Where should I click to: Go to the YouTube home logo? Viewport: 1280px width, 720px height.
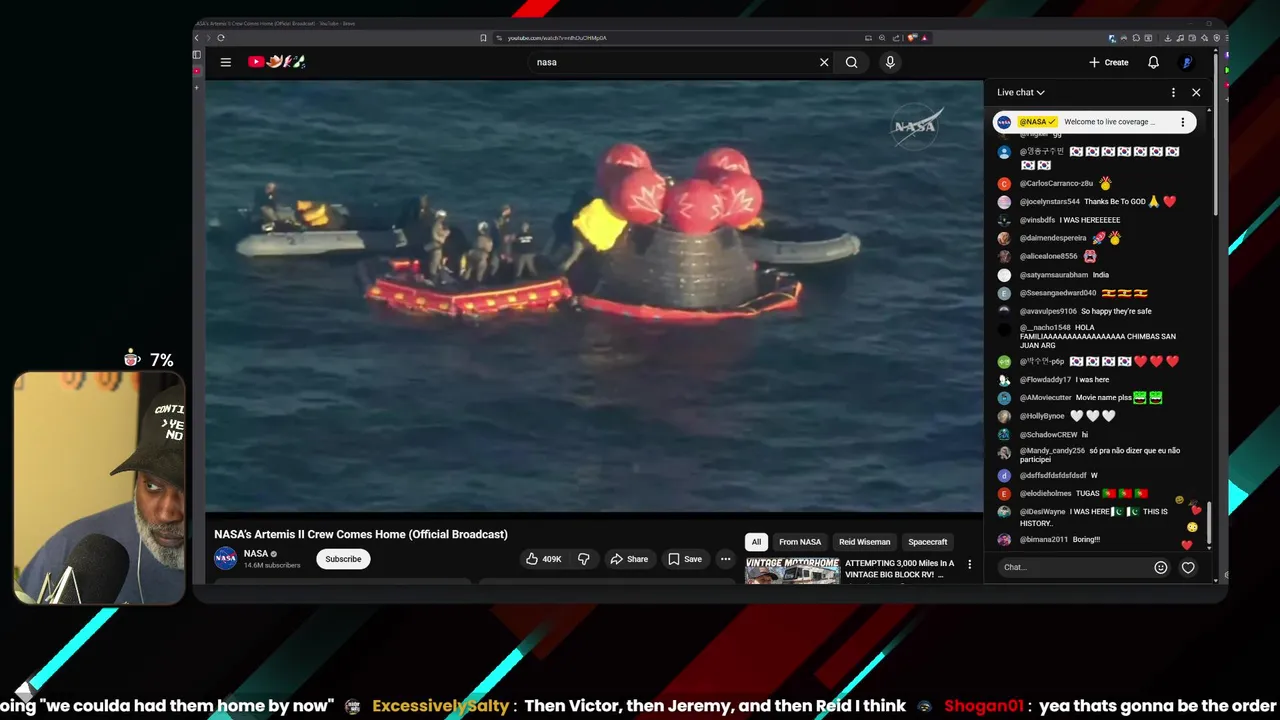(276, 62)
